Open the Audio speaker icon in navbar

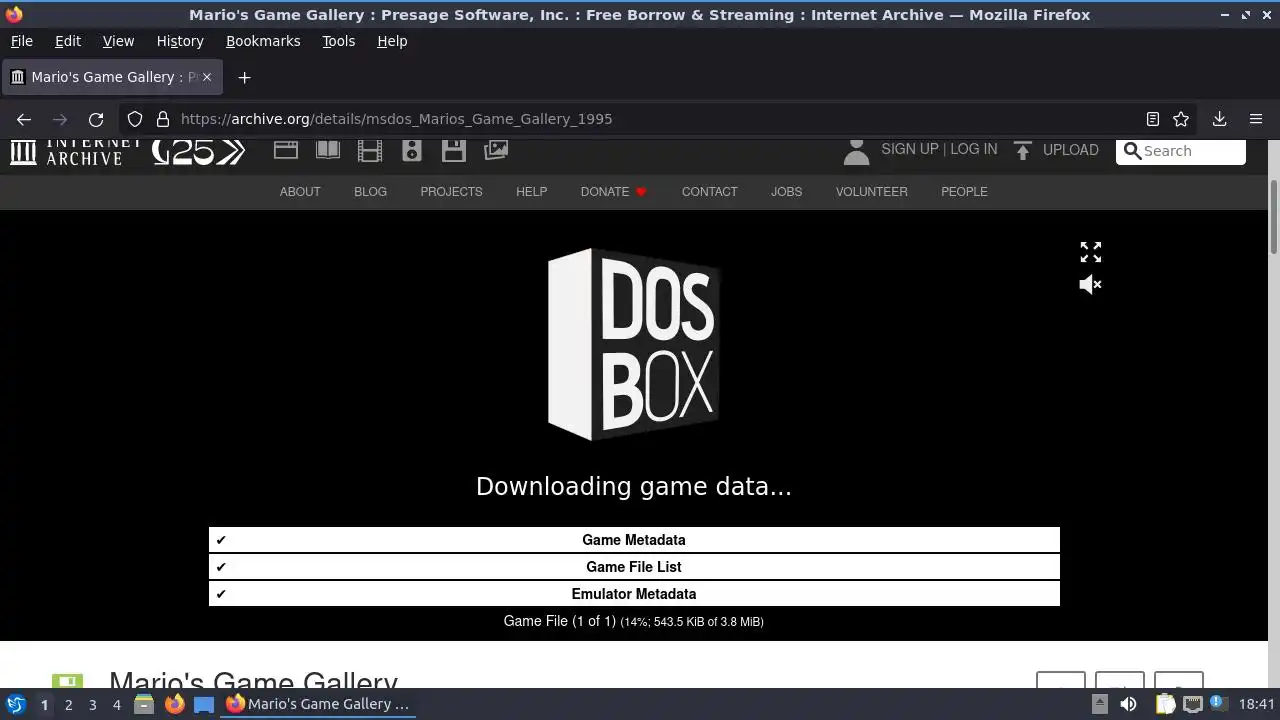[412, 150]
